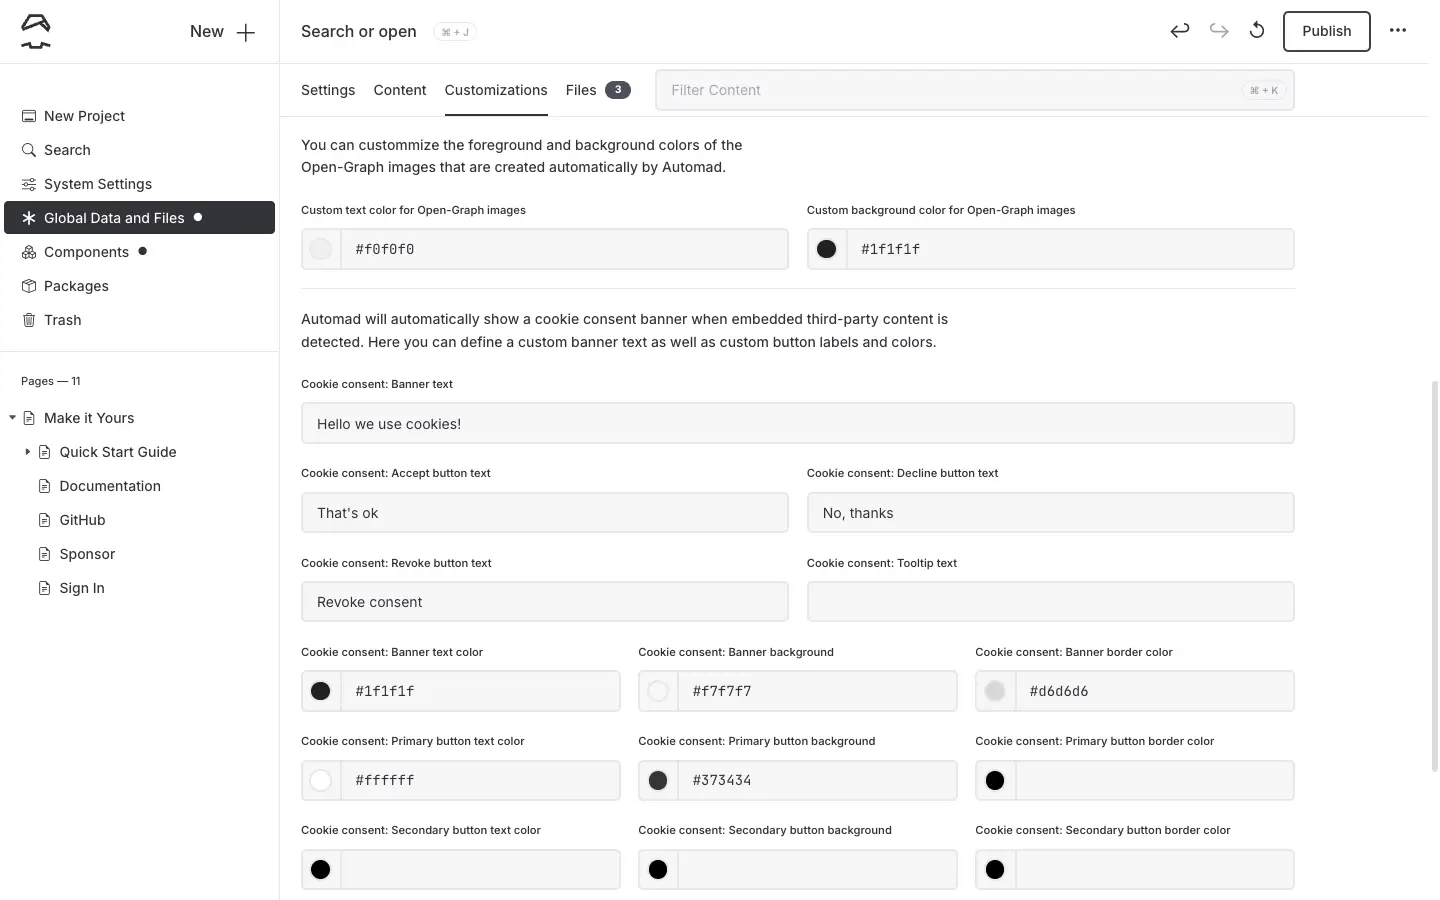This screenshot has width=1440, height=900.
Task: Open the three-dots more options menu
Action: point(1398,31)
